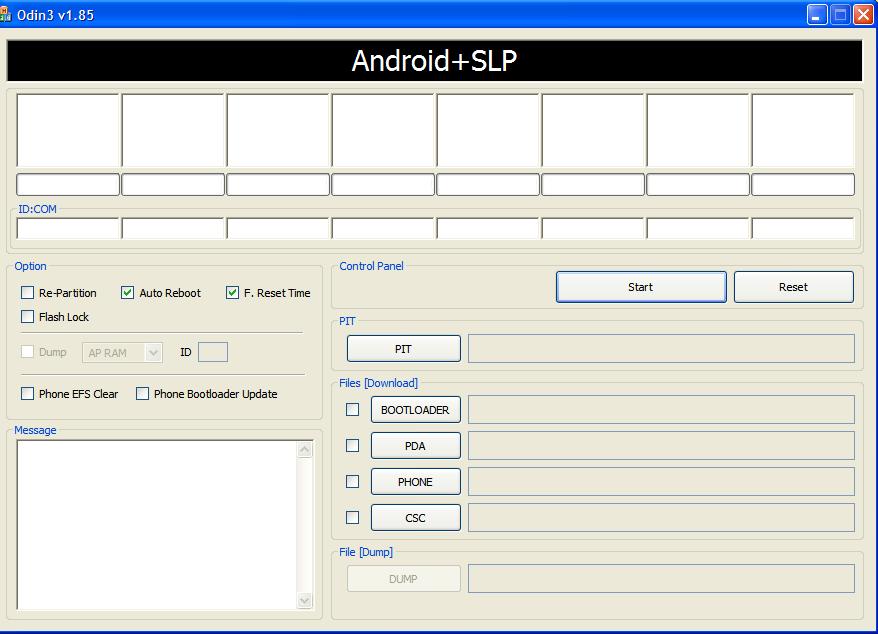Click the ID input box
The width and height of the screenshot is (878, 634).
pos(213,352)
